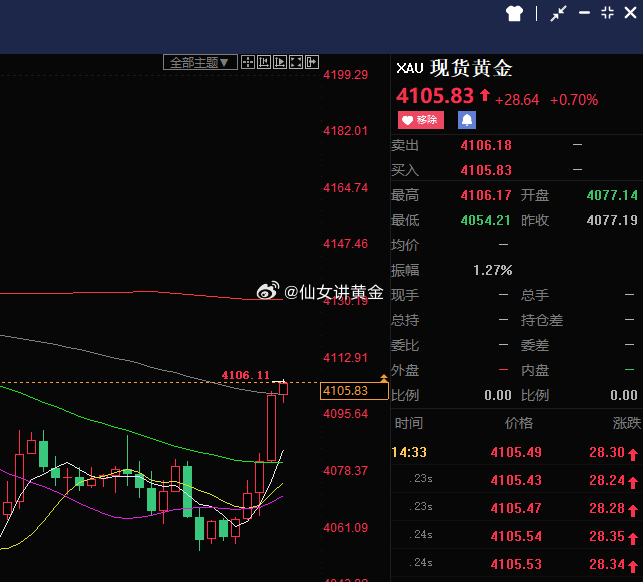Click the 卖出 price 4106.18
643x582 pixels.
click(486, 145)
